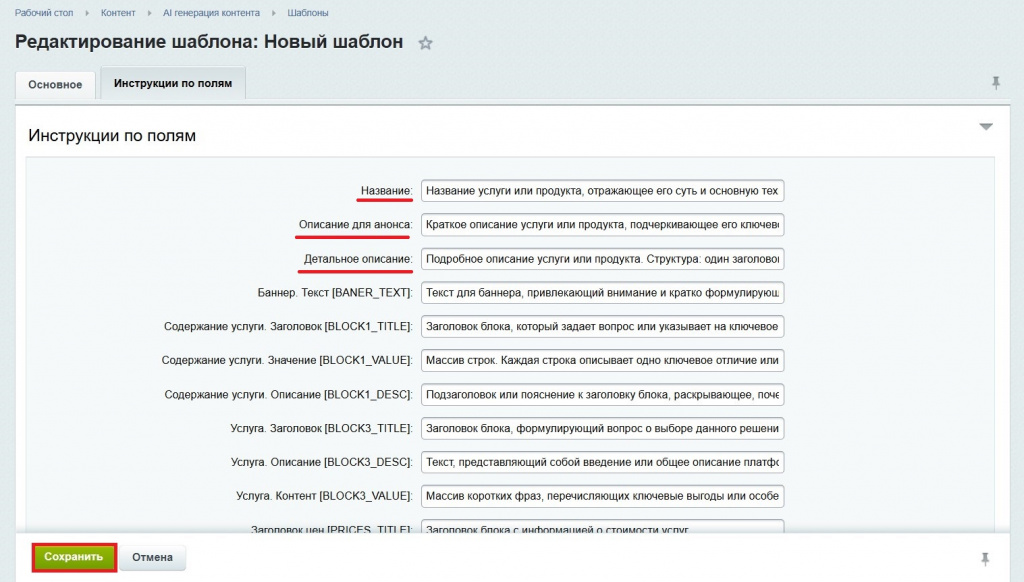Click the BLOCK3_TITLE input field
Image resolution: width=1024 pixels, height=582 pixels.
point(602,429)
